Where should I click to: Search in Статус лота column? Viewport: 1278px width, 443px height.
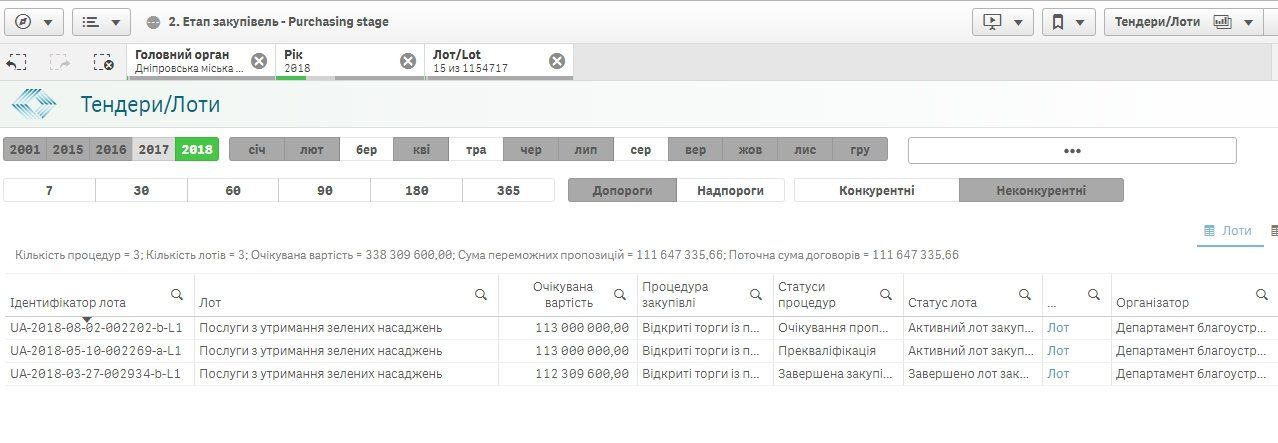click(x=1025, y=294)
